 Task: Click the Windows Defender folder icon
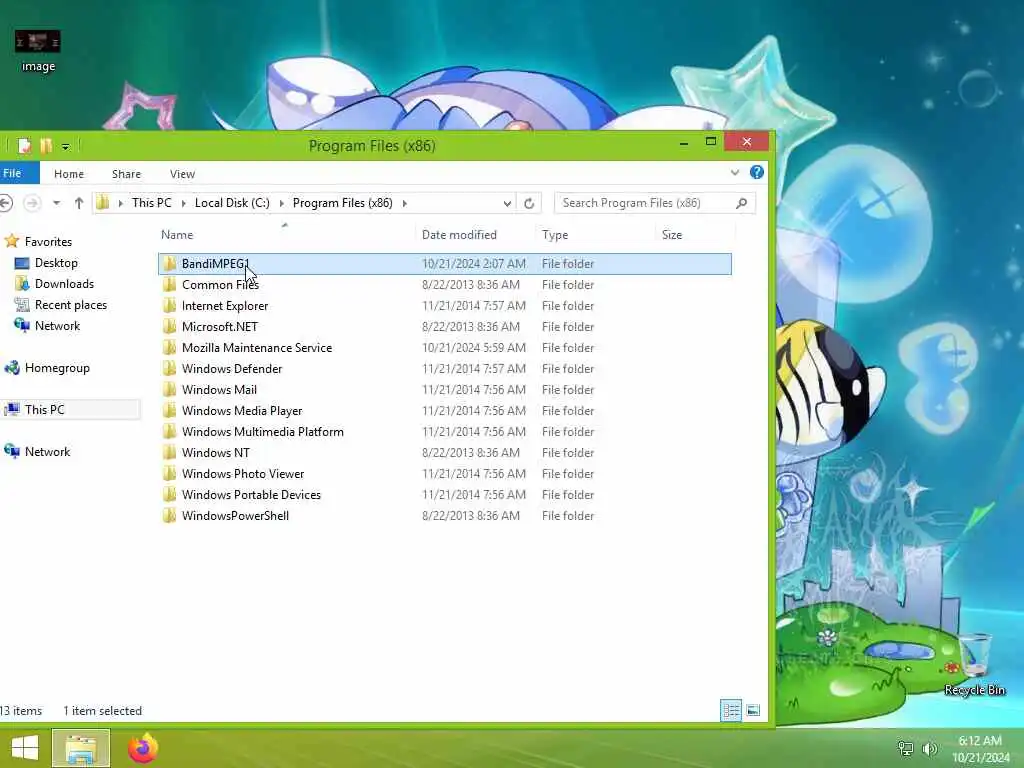170,369
